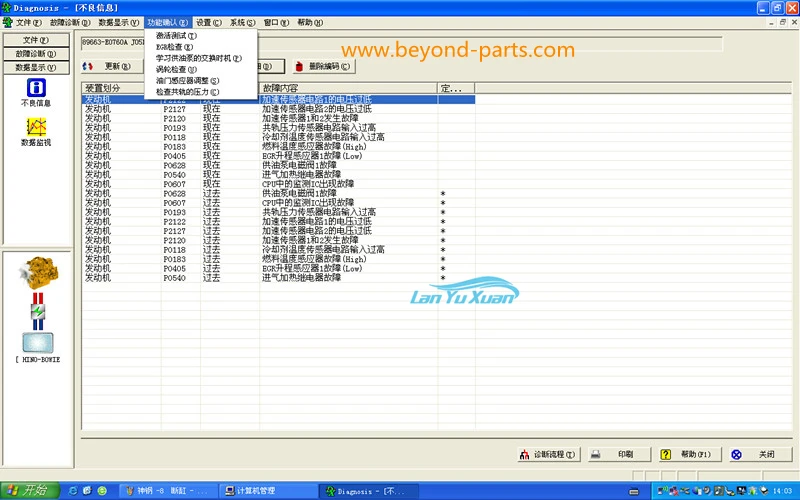The image size is (800, 500).
Task: Close the open 功能确认 menu
Action: (x=168, y=22)
